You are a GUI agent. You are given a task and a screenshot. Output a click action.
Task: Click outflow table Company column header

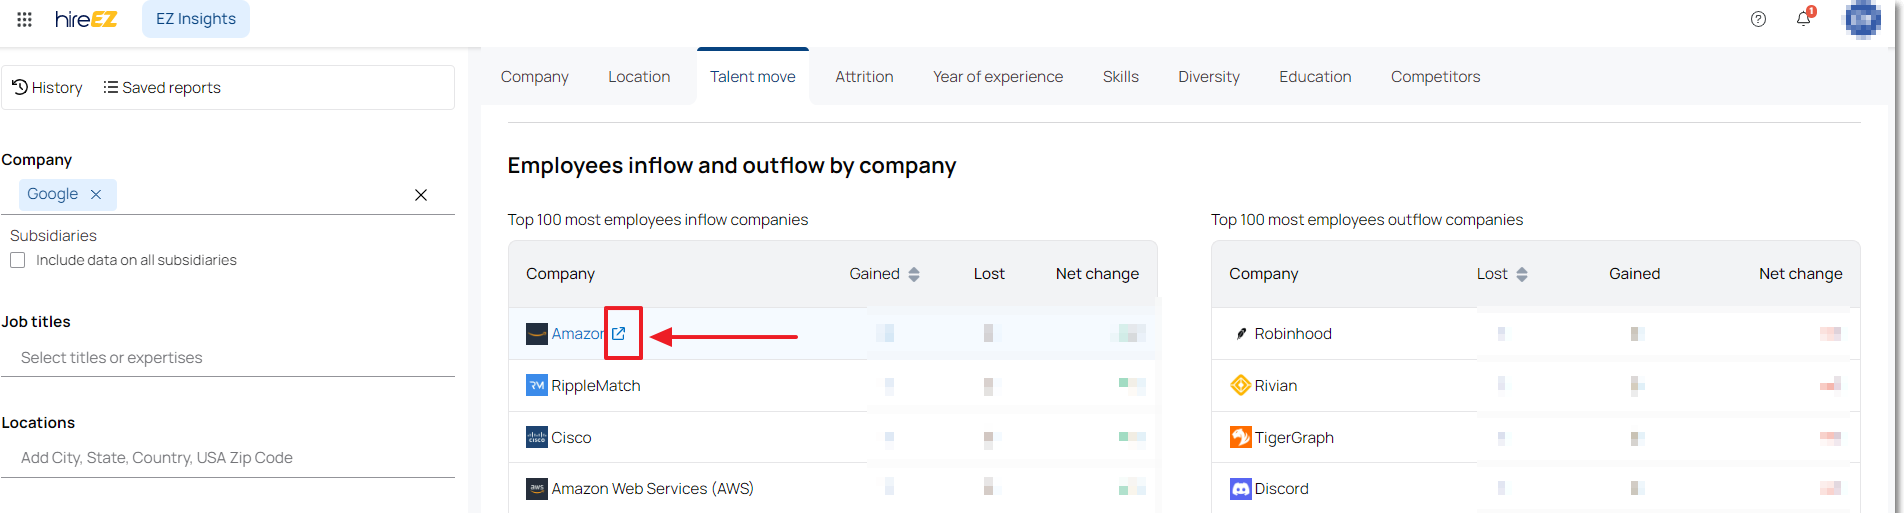1263,274
